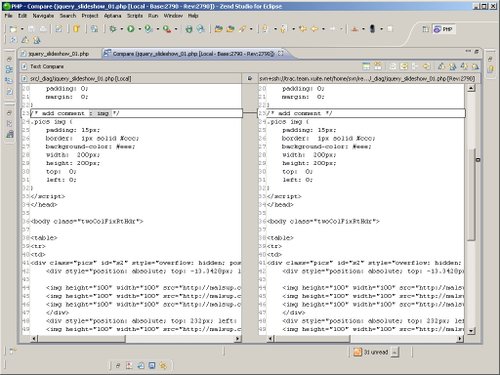
Task: Click the first icon in second toolbar row
Action: [13, 40]
